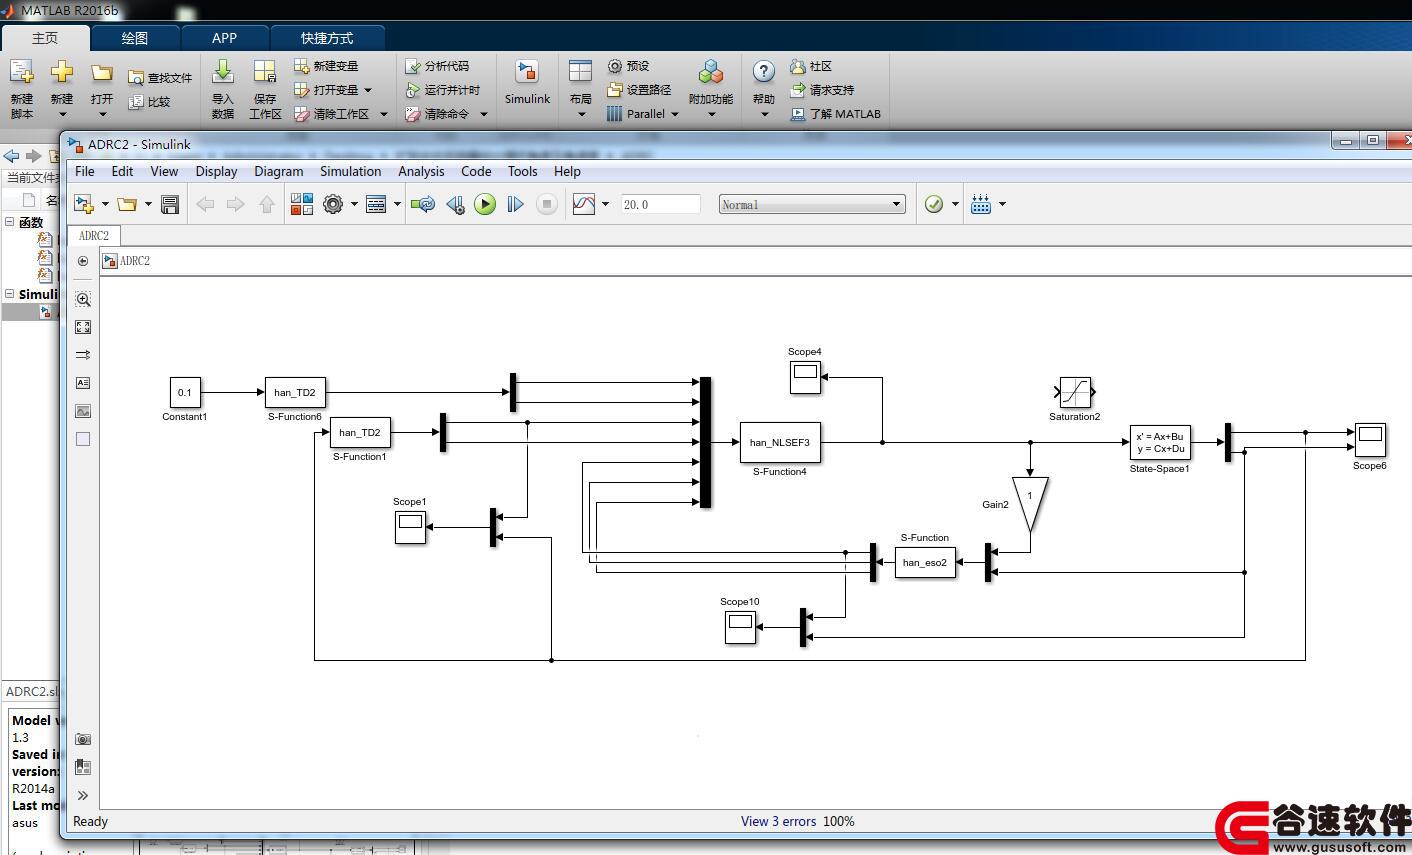
Task: Switch to MATLAB 绘图 ribbon tab
Action: [135, 38]
